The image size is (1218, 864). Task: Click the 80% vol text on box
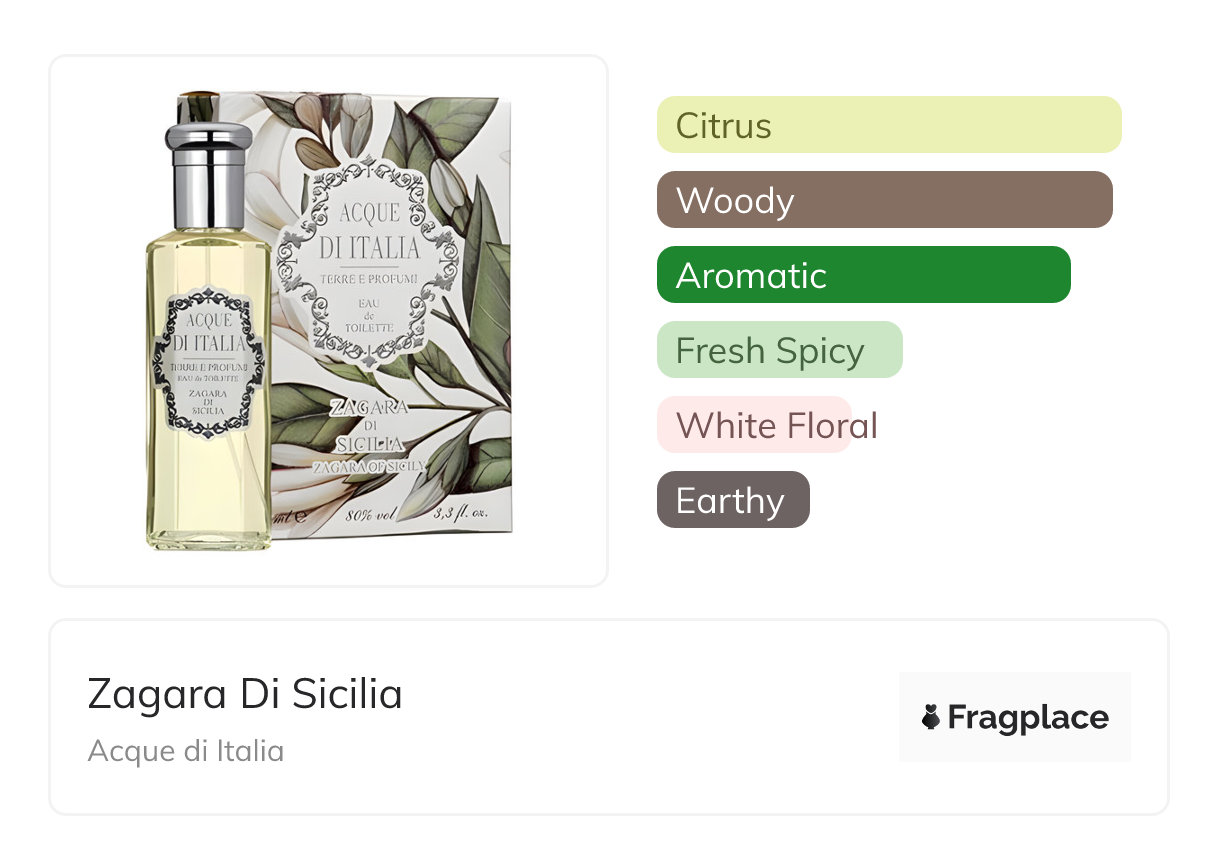(368, 518)
